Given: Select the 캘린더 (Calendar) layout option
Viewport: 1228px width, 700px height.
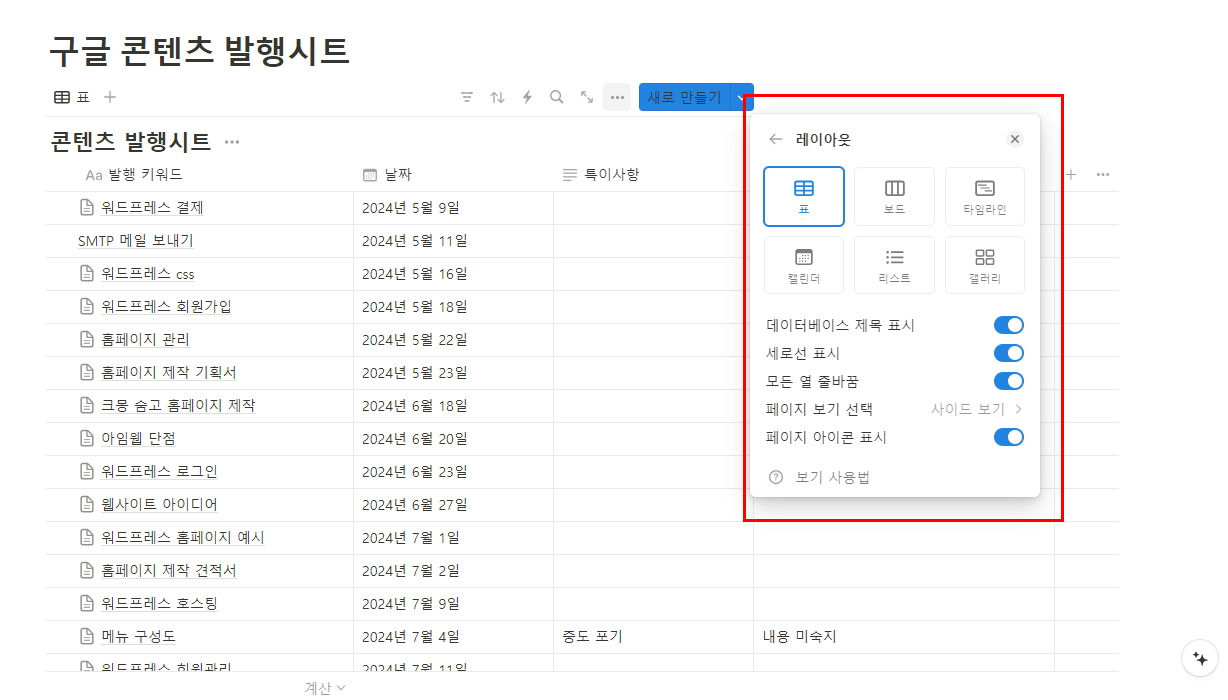Looking at the screenshot, I should pos(804,265).
